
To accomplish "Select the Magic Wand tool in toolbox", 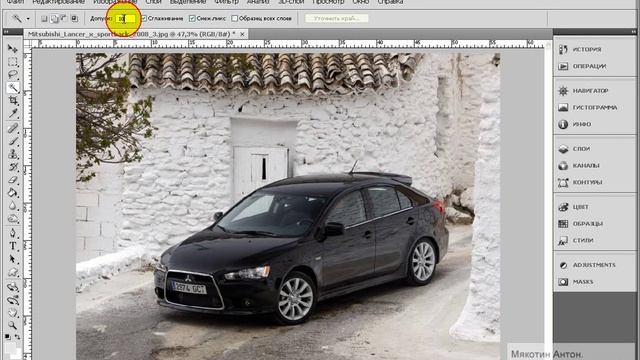I will pyautogui.click(x=13, y=87).
